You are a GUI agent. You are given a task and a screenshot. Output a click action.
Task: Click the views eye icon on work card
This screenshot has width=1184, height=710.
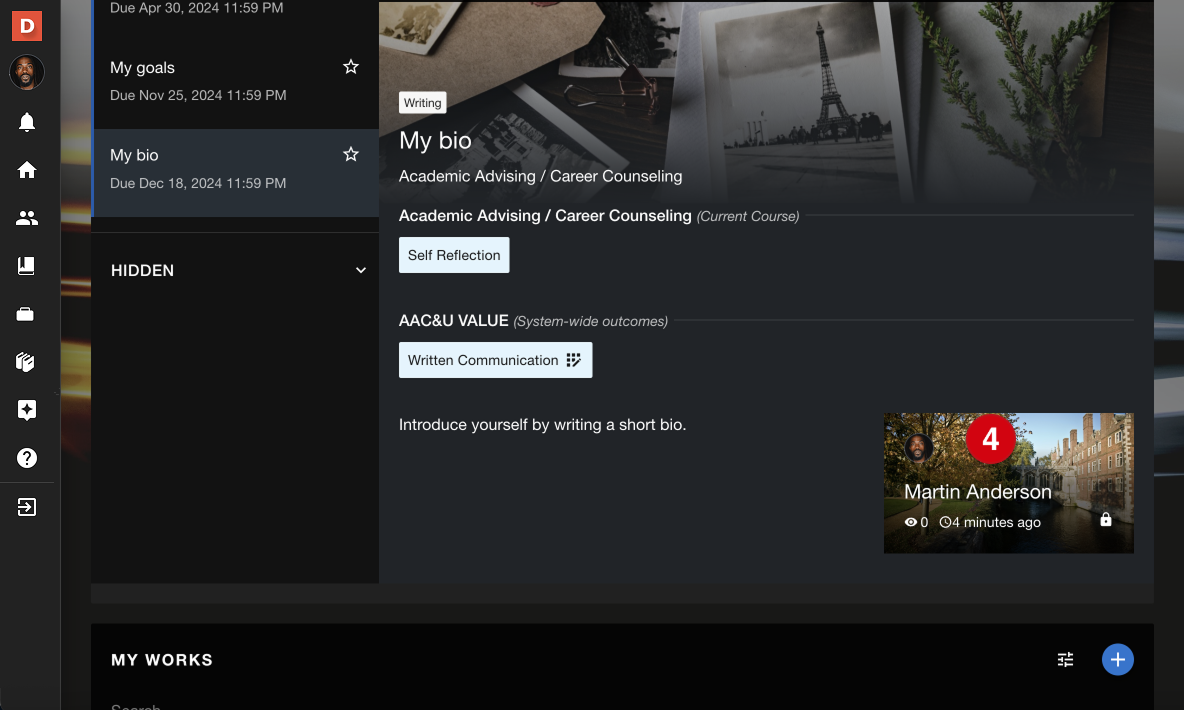pos(911,522)
